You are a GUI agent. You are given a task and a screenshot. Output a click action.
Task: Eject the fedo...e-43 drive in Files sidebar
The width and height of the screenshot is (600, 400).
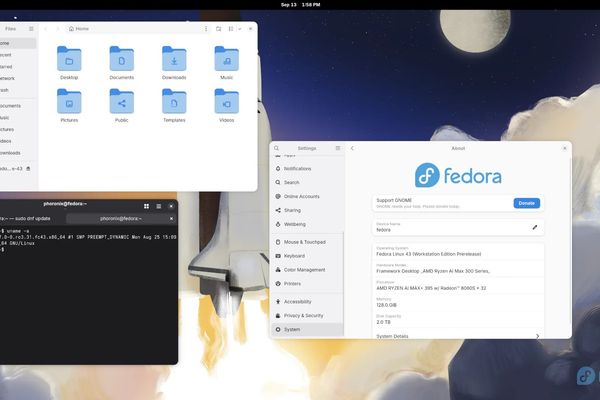coord(28,168)
